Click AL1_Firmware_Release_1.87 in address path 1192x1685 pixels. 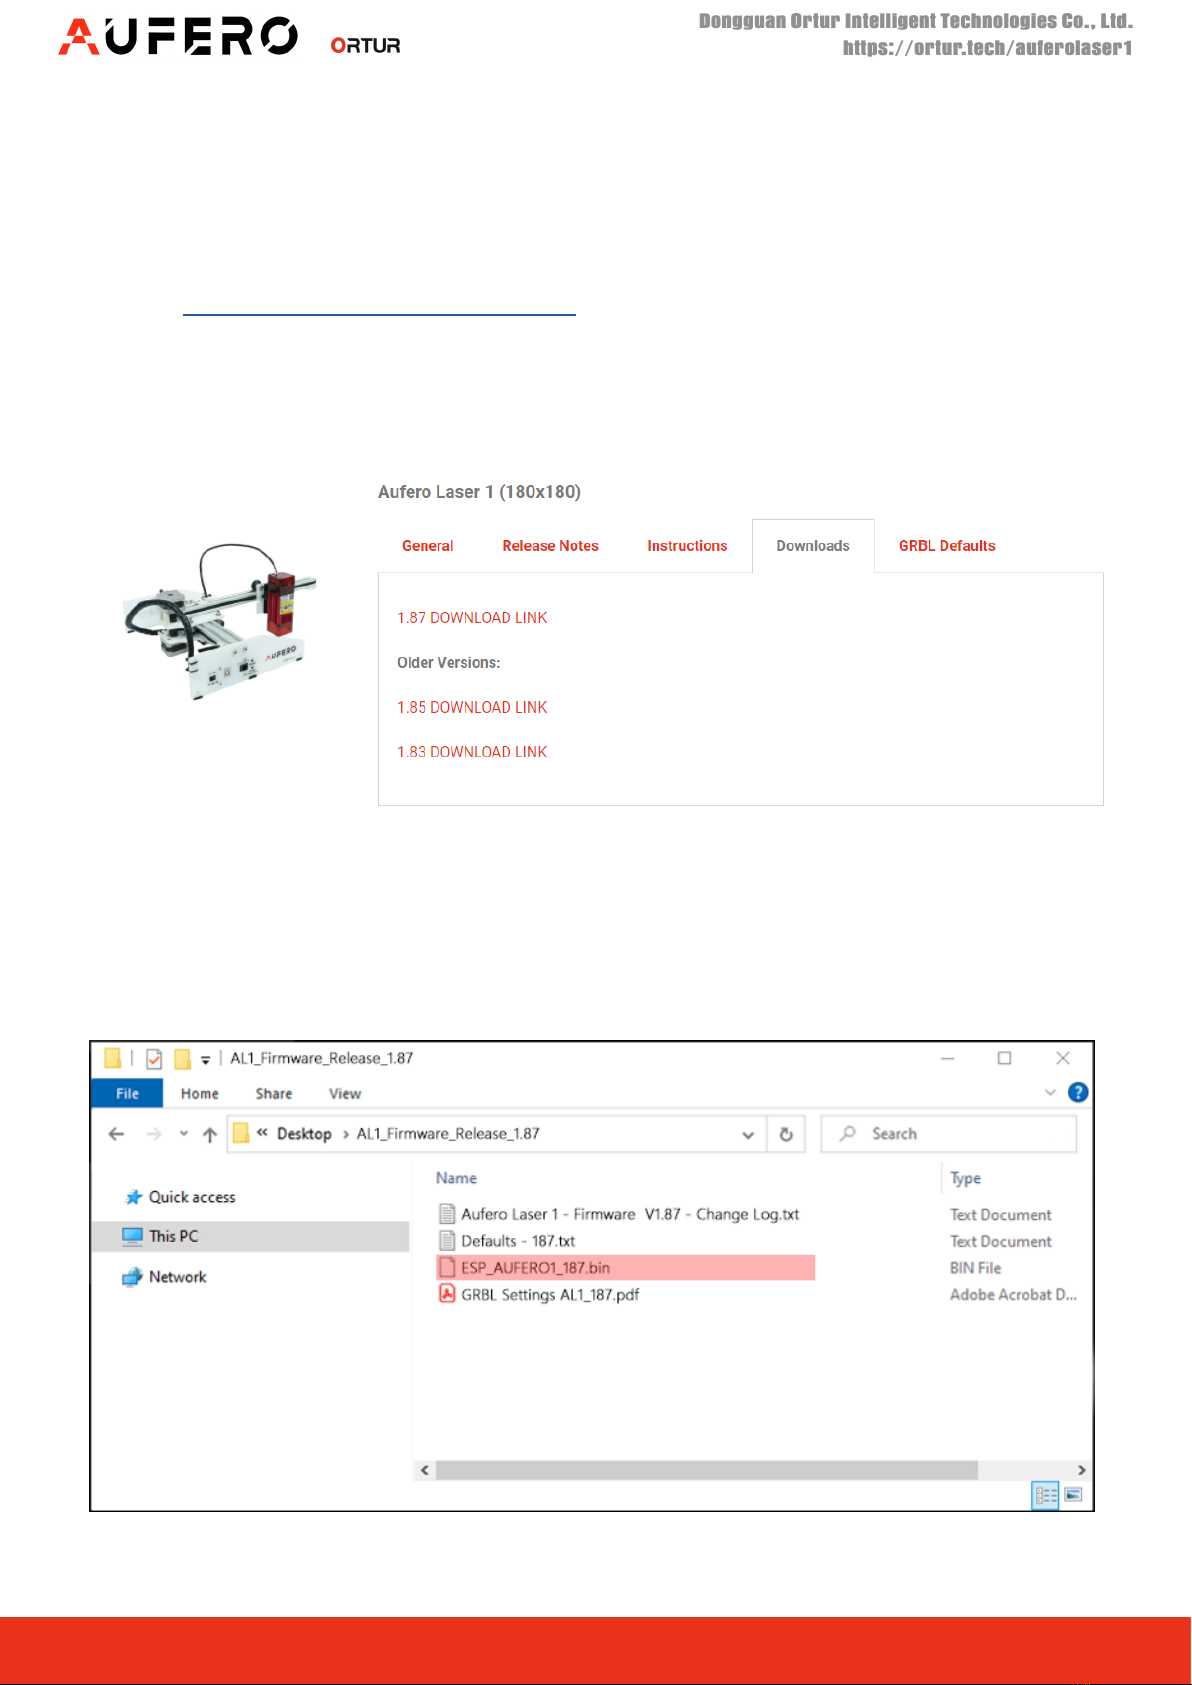pos(448,1134)
